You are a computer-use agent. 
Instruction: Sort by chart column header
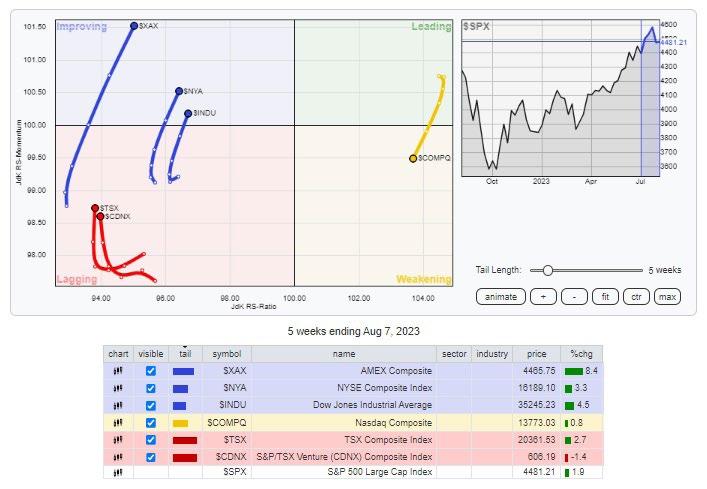(118, 354)
